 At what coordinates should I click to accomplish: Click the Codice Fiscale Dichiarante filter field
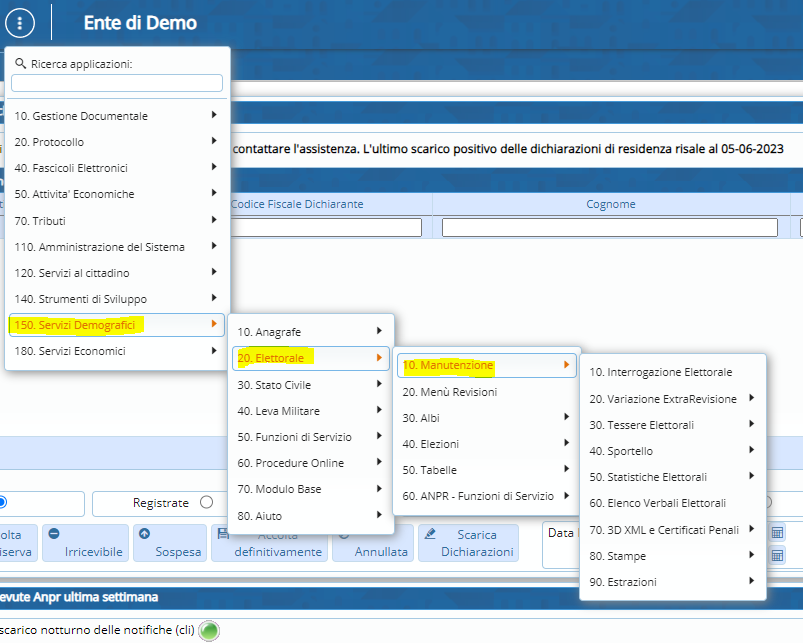click(x=325, y=228)
